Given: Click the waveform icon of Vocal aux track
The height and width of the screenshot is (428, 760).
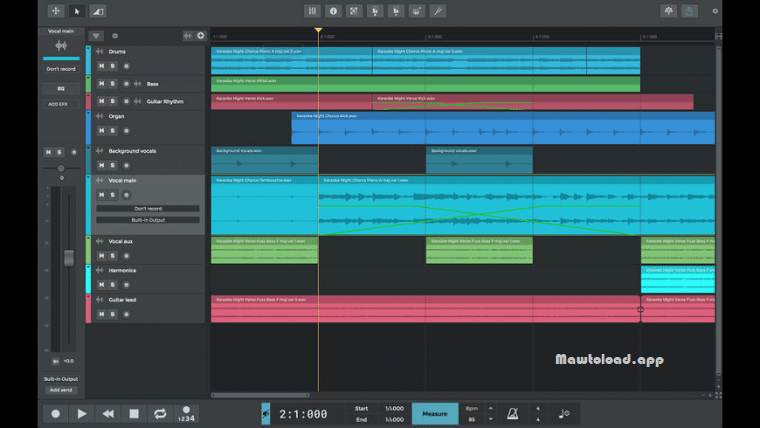Looking at the screenshot, I should (x=99, y=241).
